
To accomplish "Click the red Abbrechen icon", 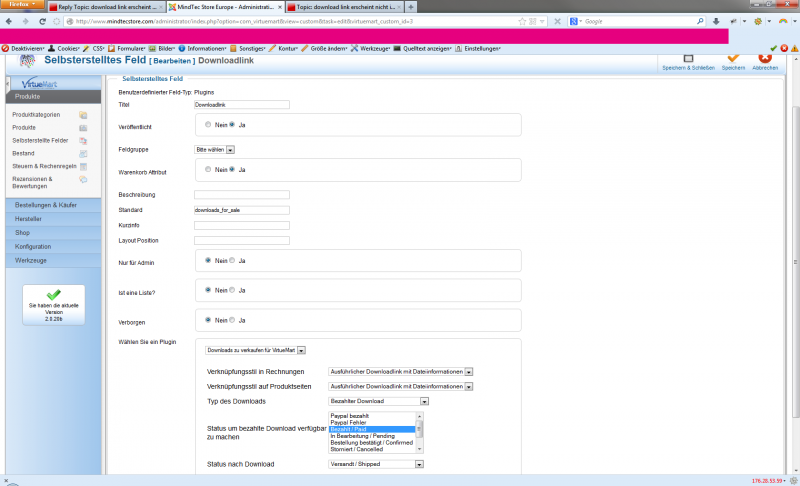I will click(765, 59).
